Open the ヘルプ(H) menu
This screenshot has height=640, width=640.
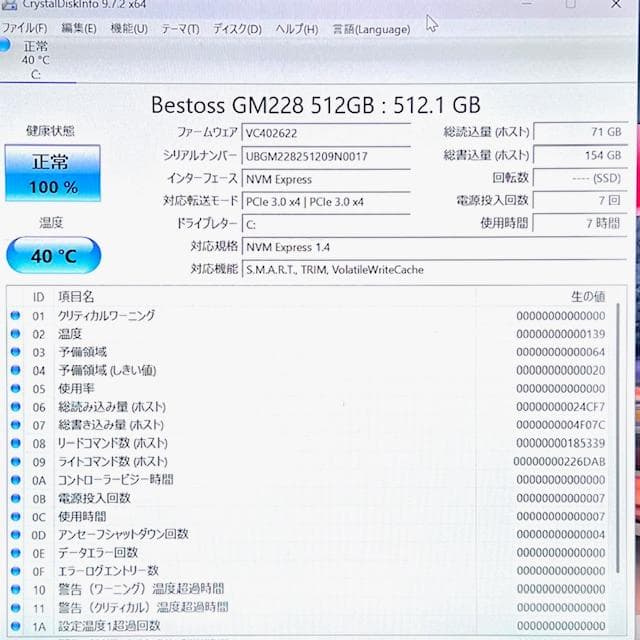tap(297, 29)
